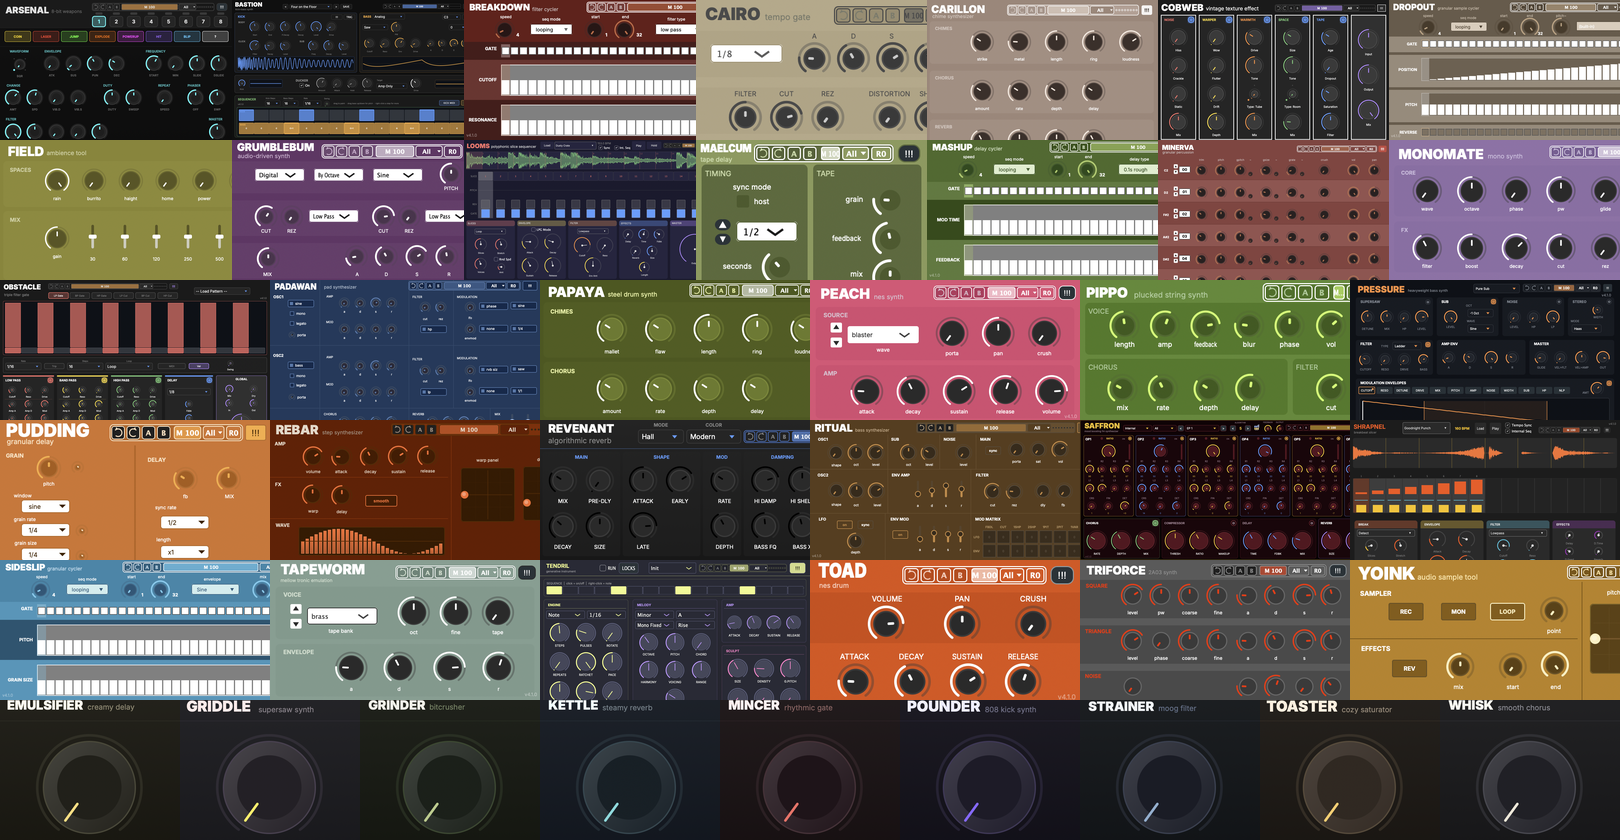Click the redo icon in Pudding header
Screen dimensions: 1620x840
coord(133,433)
